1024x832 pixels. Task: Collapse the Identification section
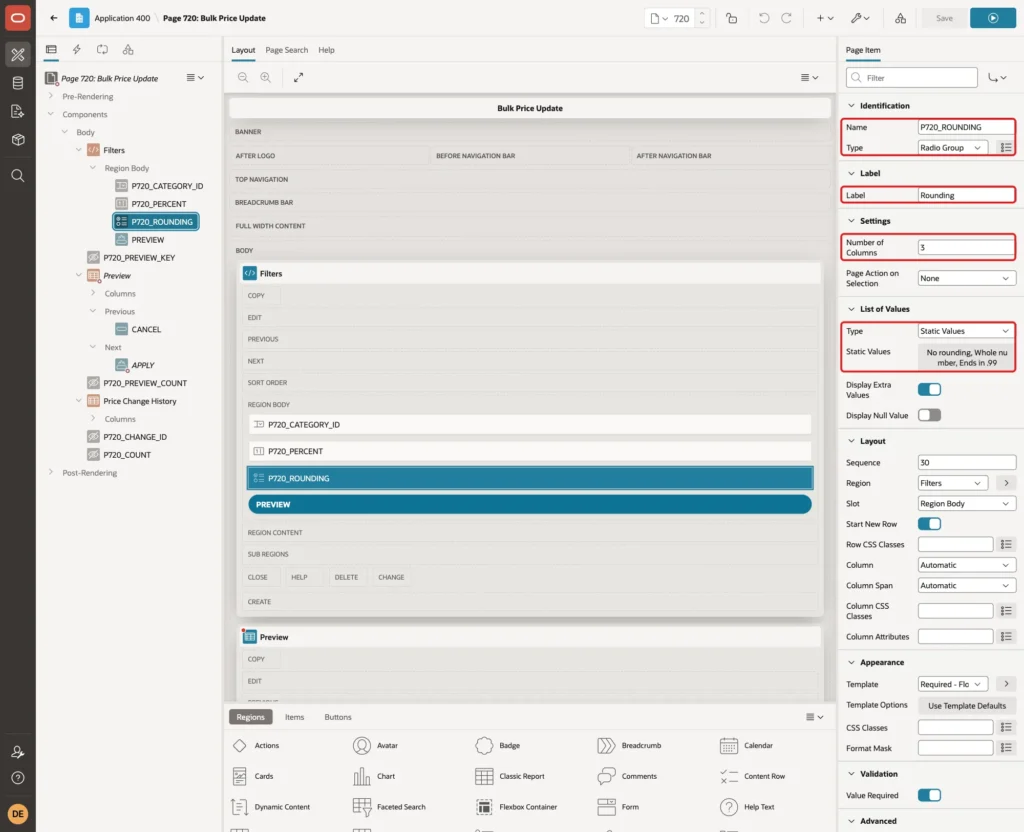tap(851, 106)
